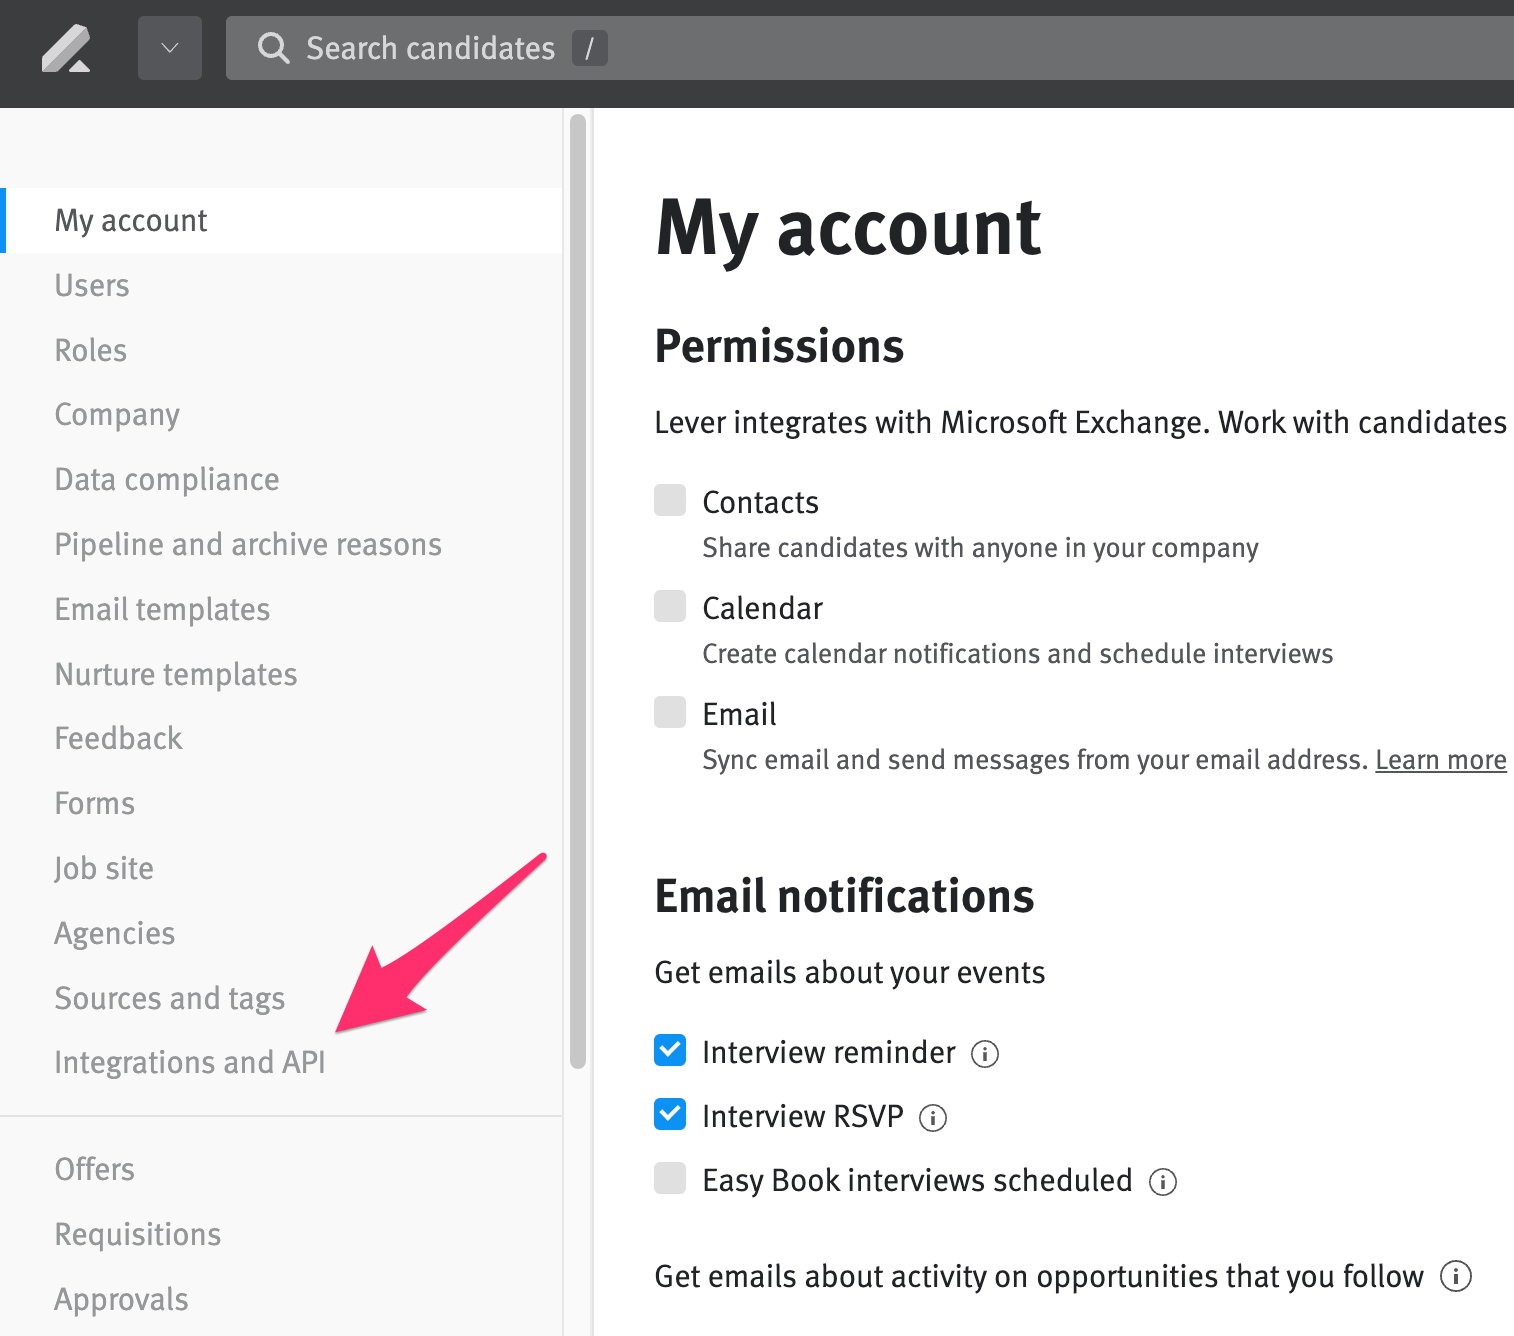Go to Job site settings
Image resolution: width=1514 pixels, height=1336 pixels.
(104, 869)
